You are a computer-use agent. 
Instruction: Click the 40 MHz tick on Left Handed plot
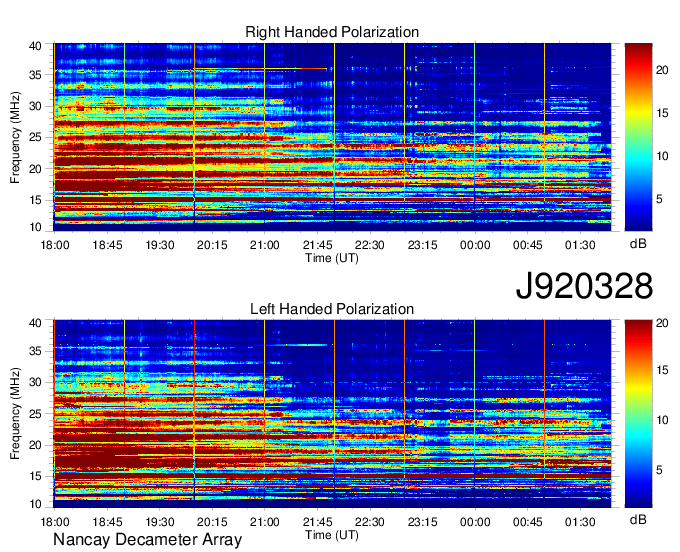[35, 323]
